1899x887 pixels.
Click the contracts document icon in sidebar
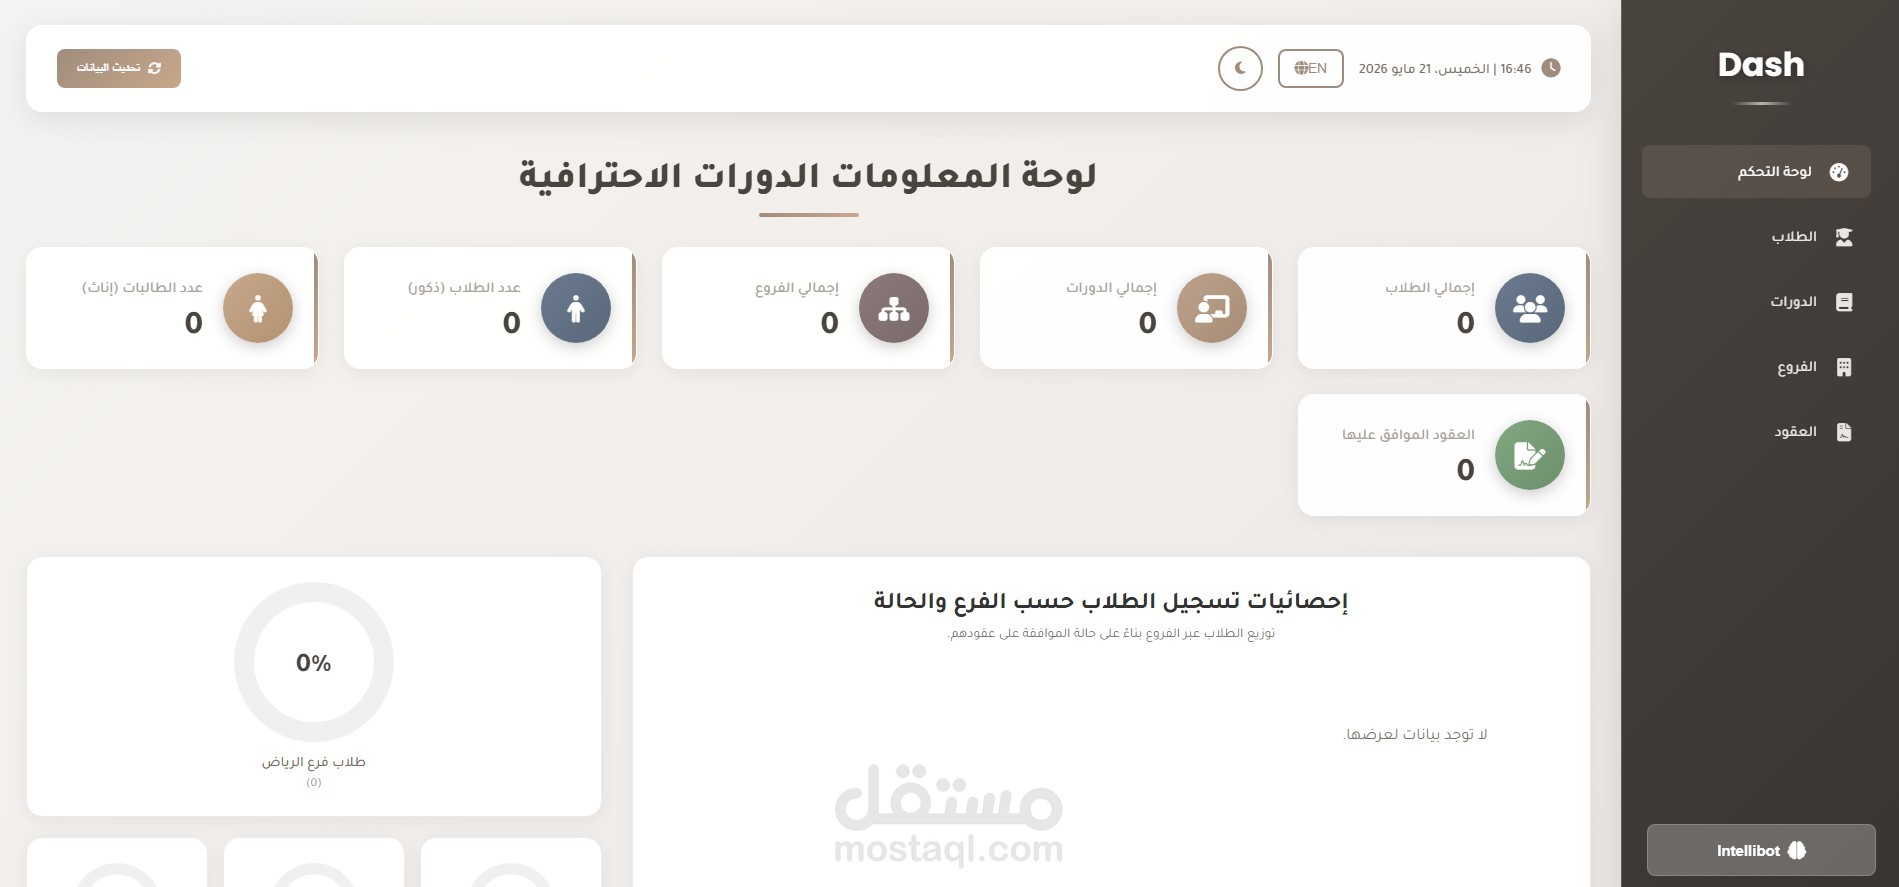pos(1844,432)
